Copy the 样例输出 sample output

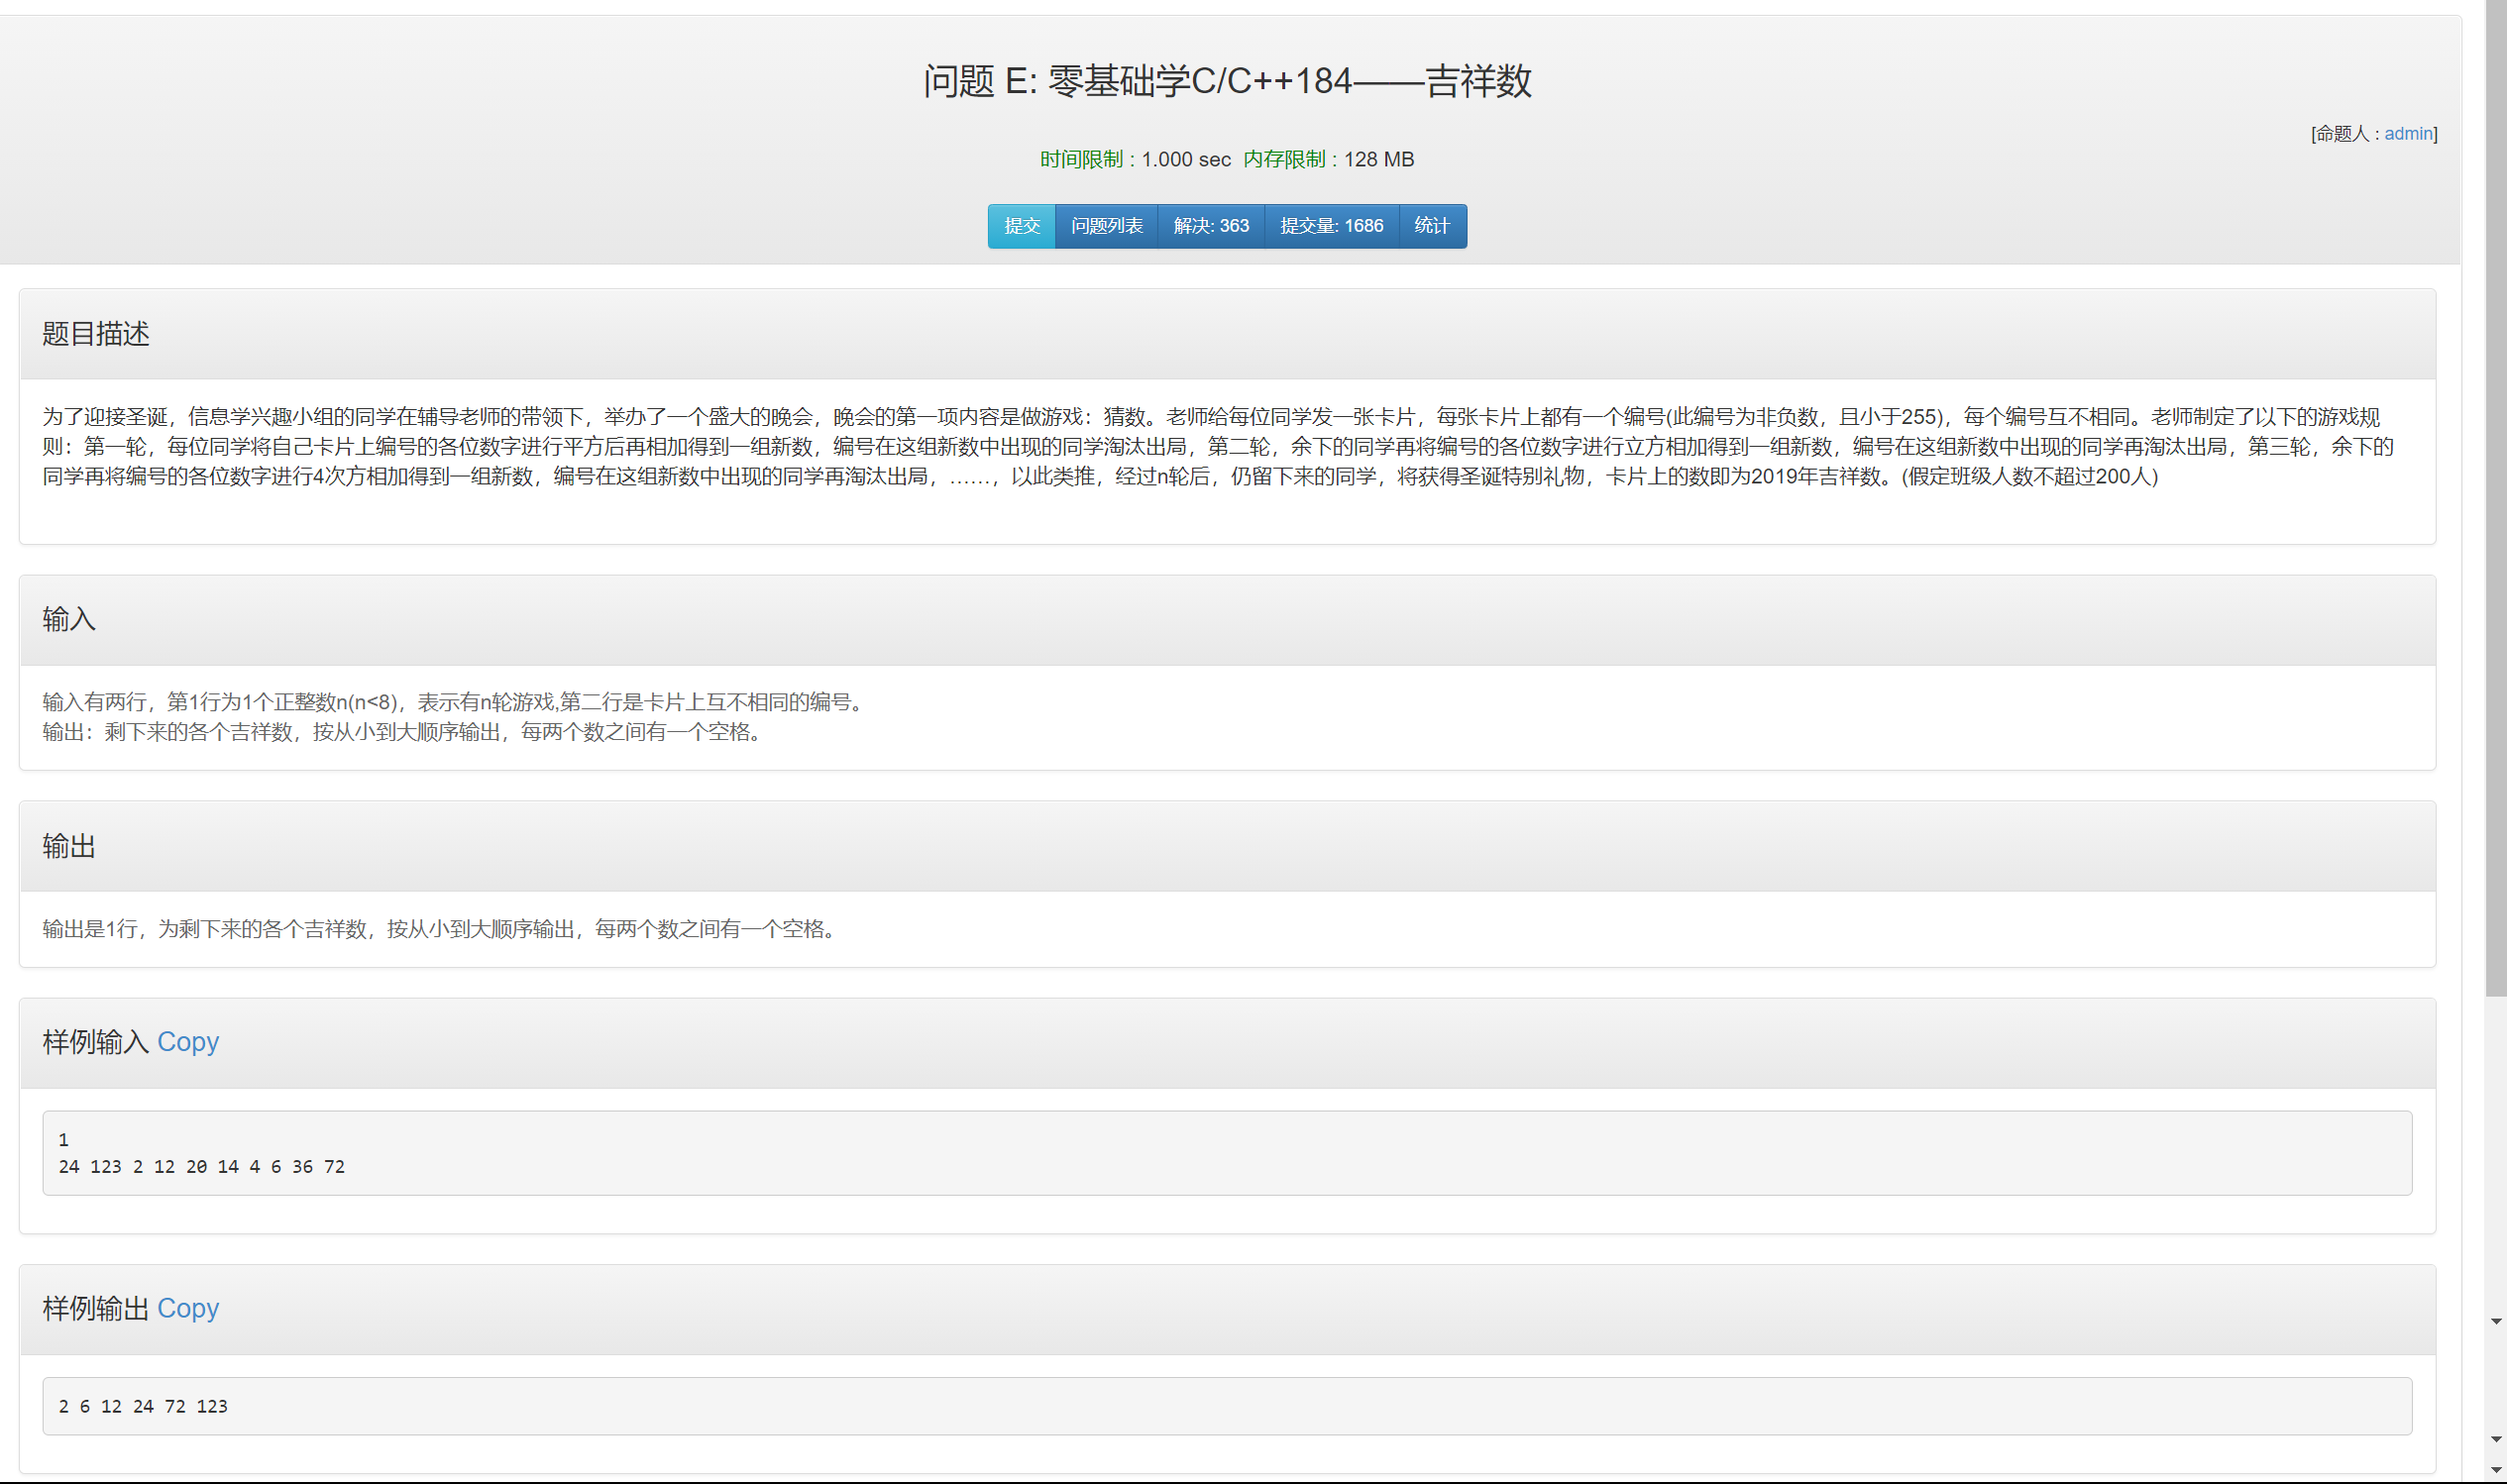click(x=188, y=1308)
